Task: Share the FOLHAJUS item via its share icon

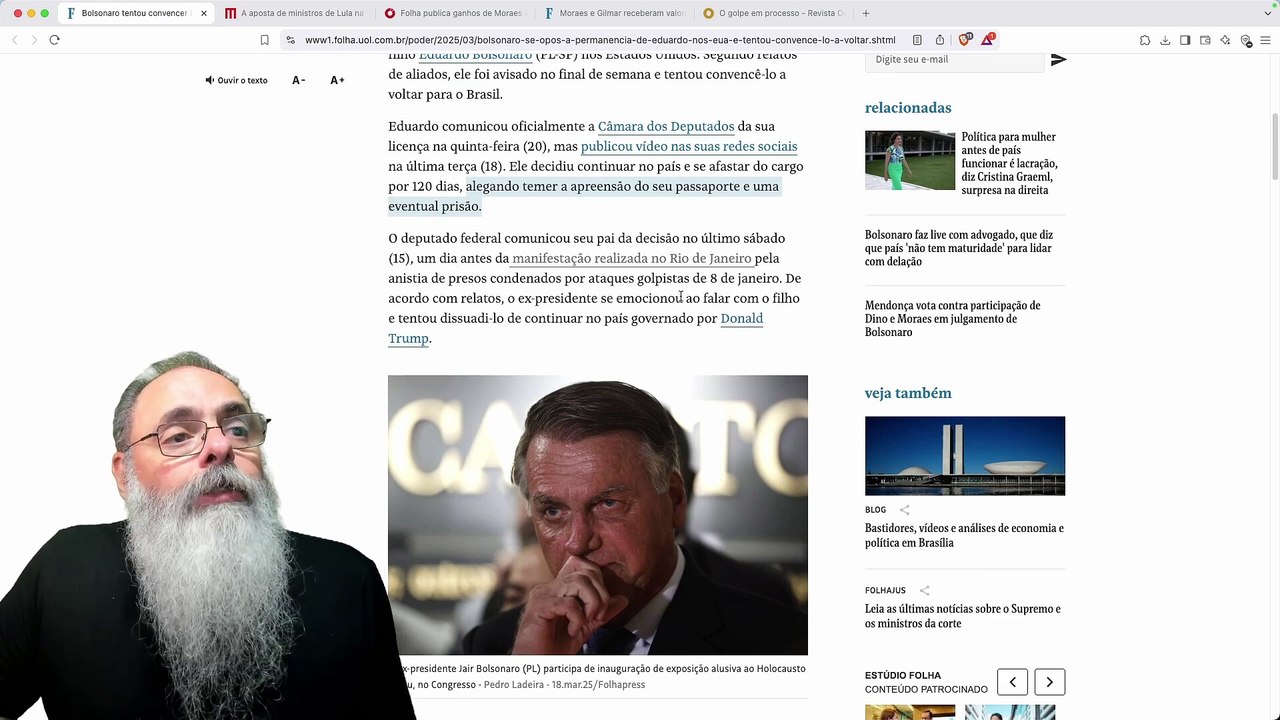Action: pos(924,591)
